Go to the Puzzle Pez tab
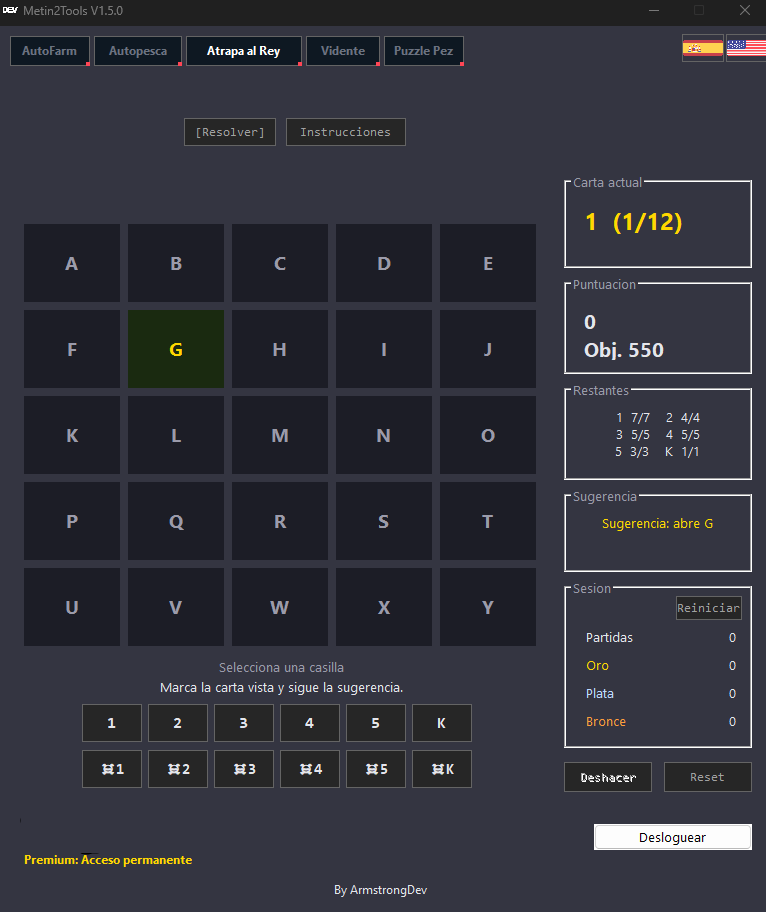Image resolution: width=766 pixels, height=912 pixels. 423,51
